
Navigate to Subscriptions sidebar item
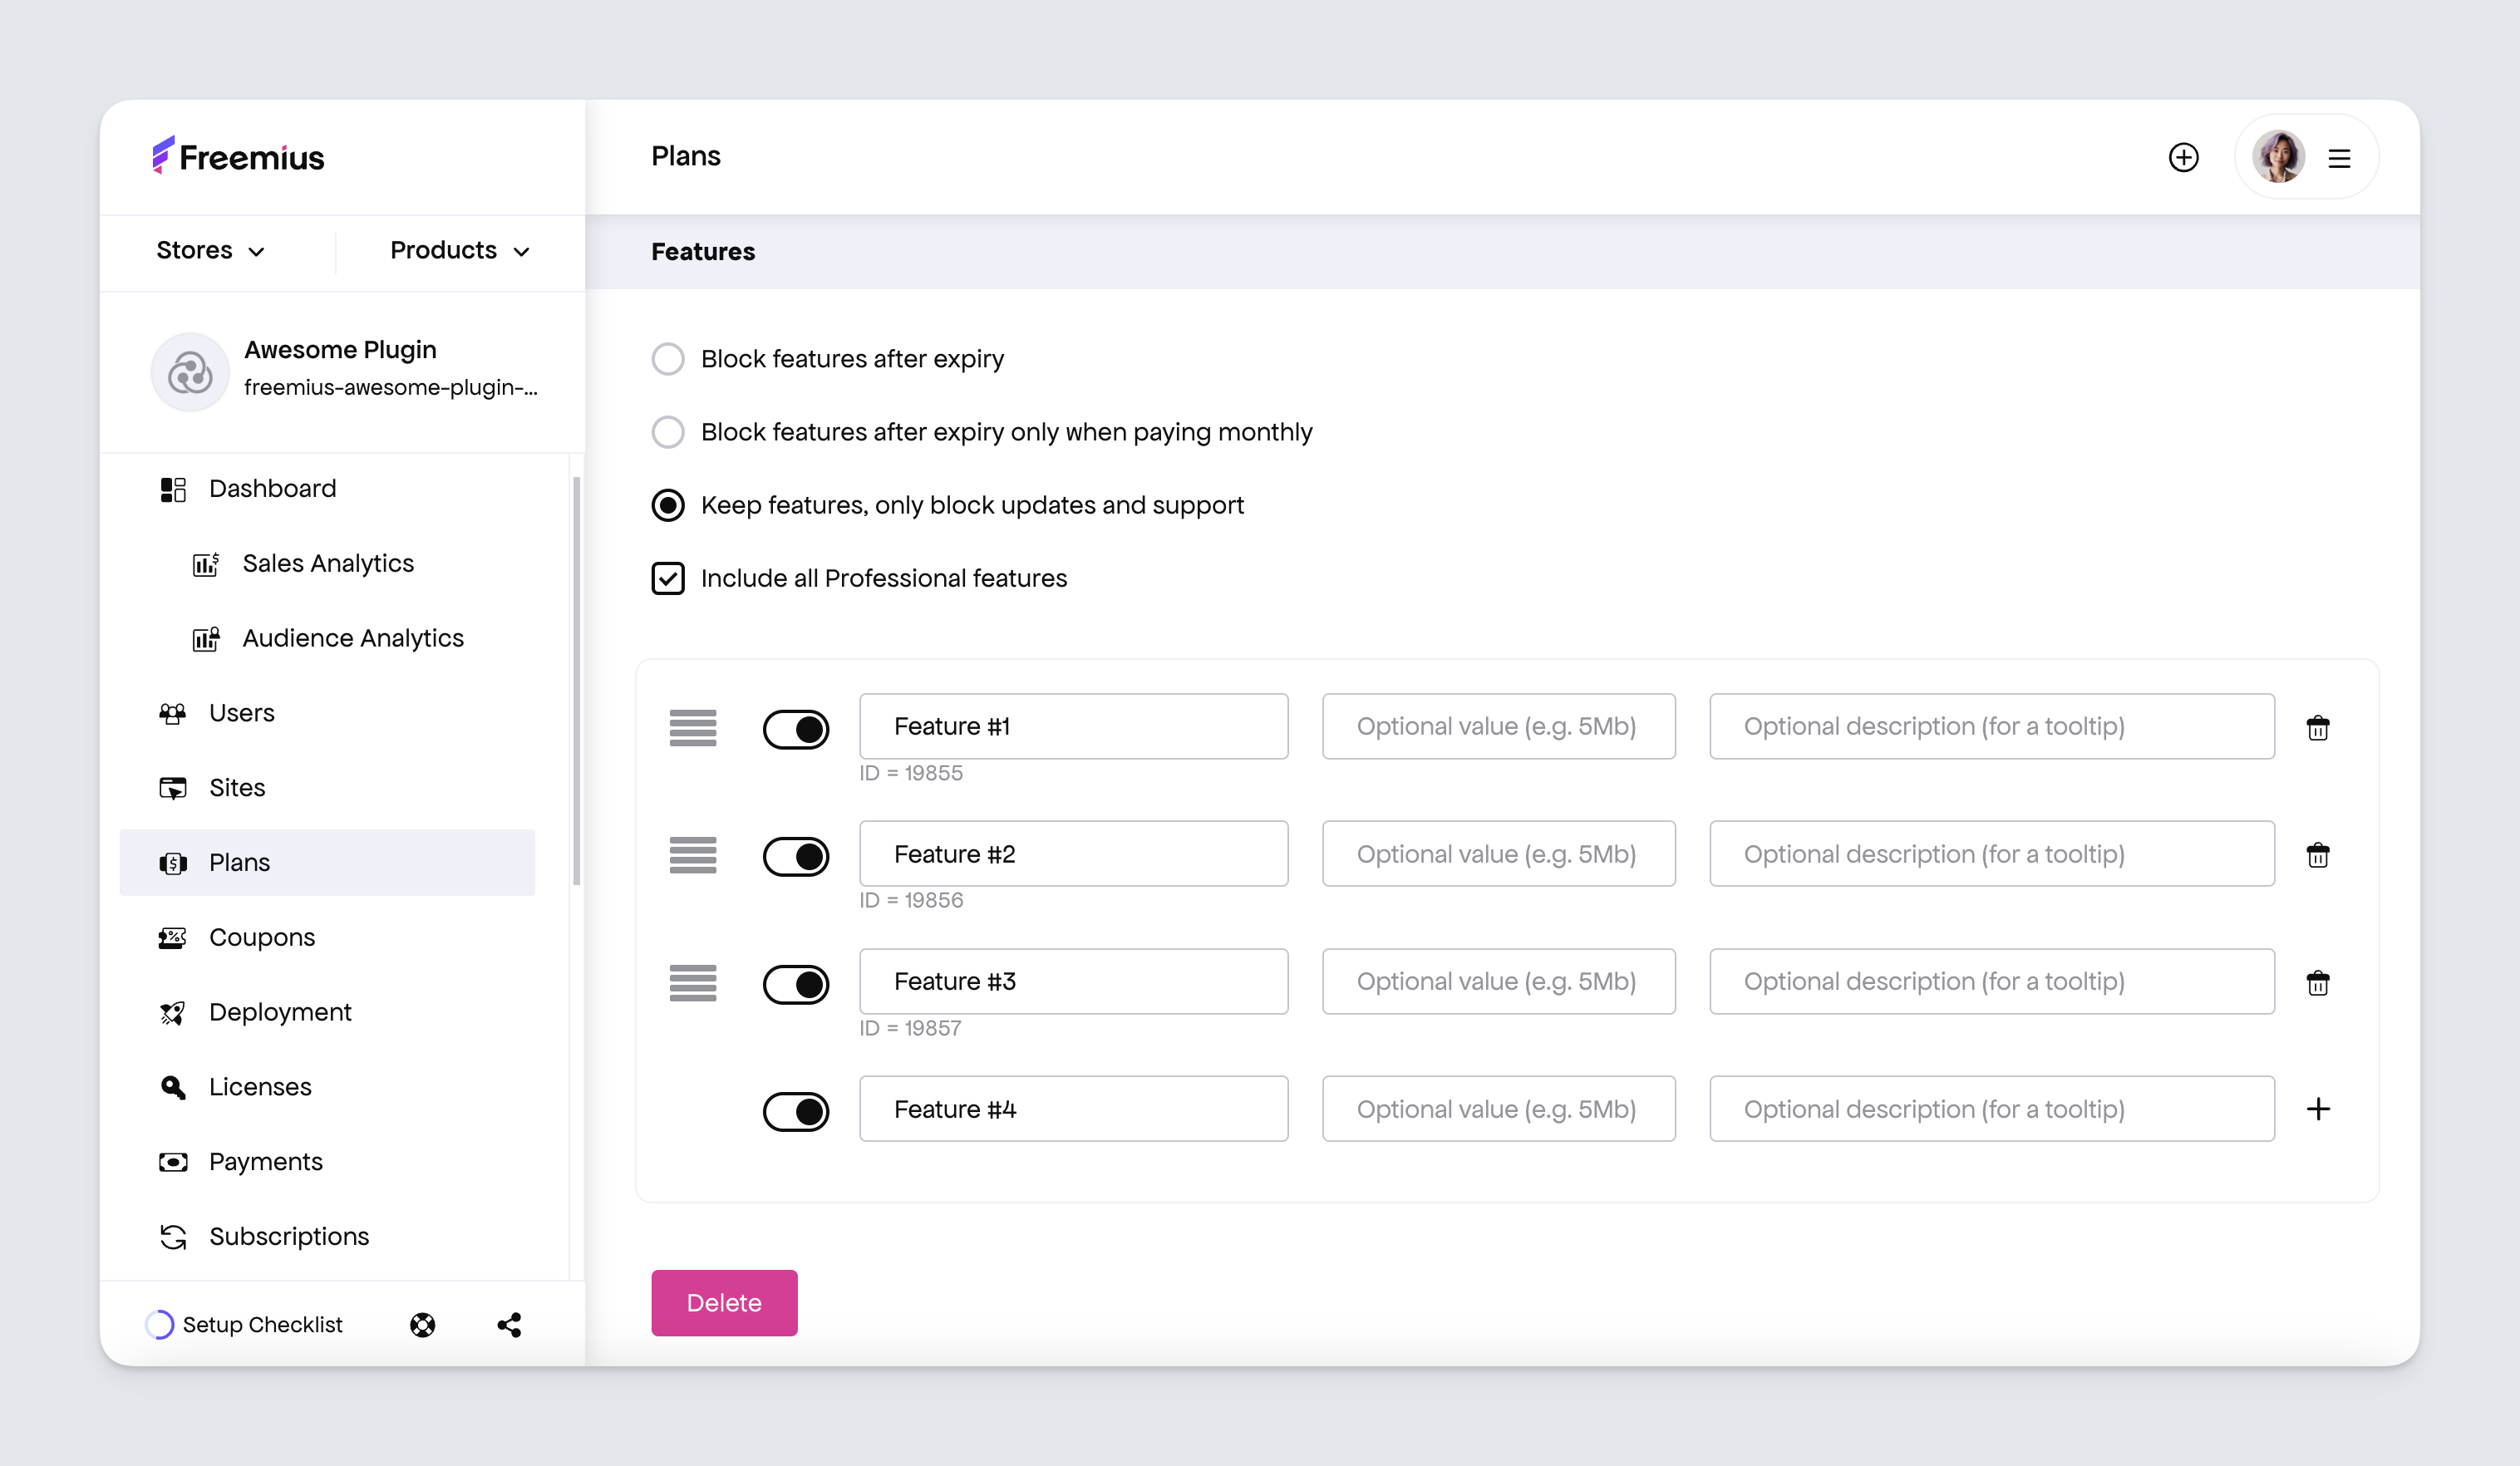(x=290, y=1236)
